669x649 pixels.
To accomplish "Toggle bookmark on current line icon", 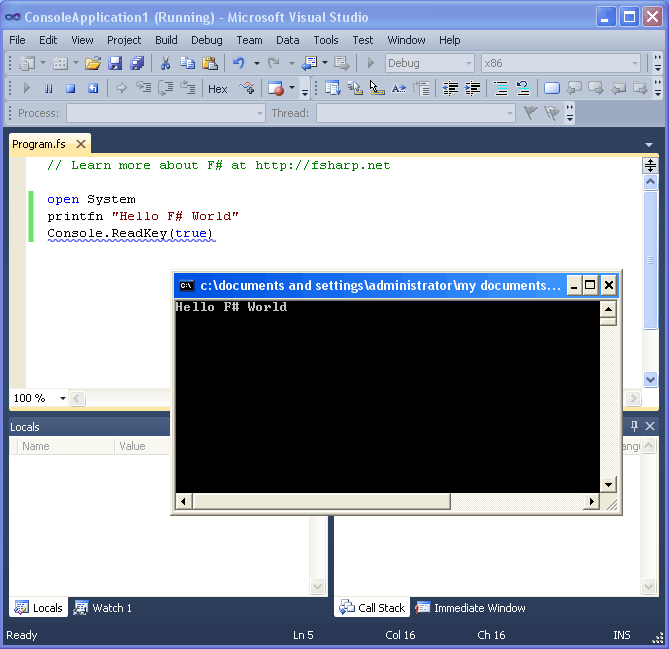I will click(552, 88).
